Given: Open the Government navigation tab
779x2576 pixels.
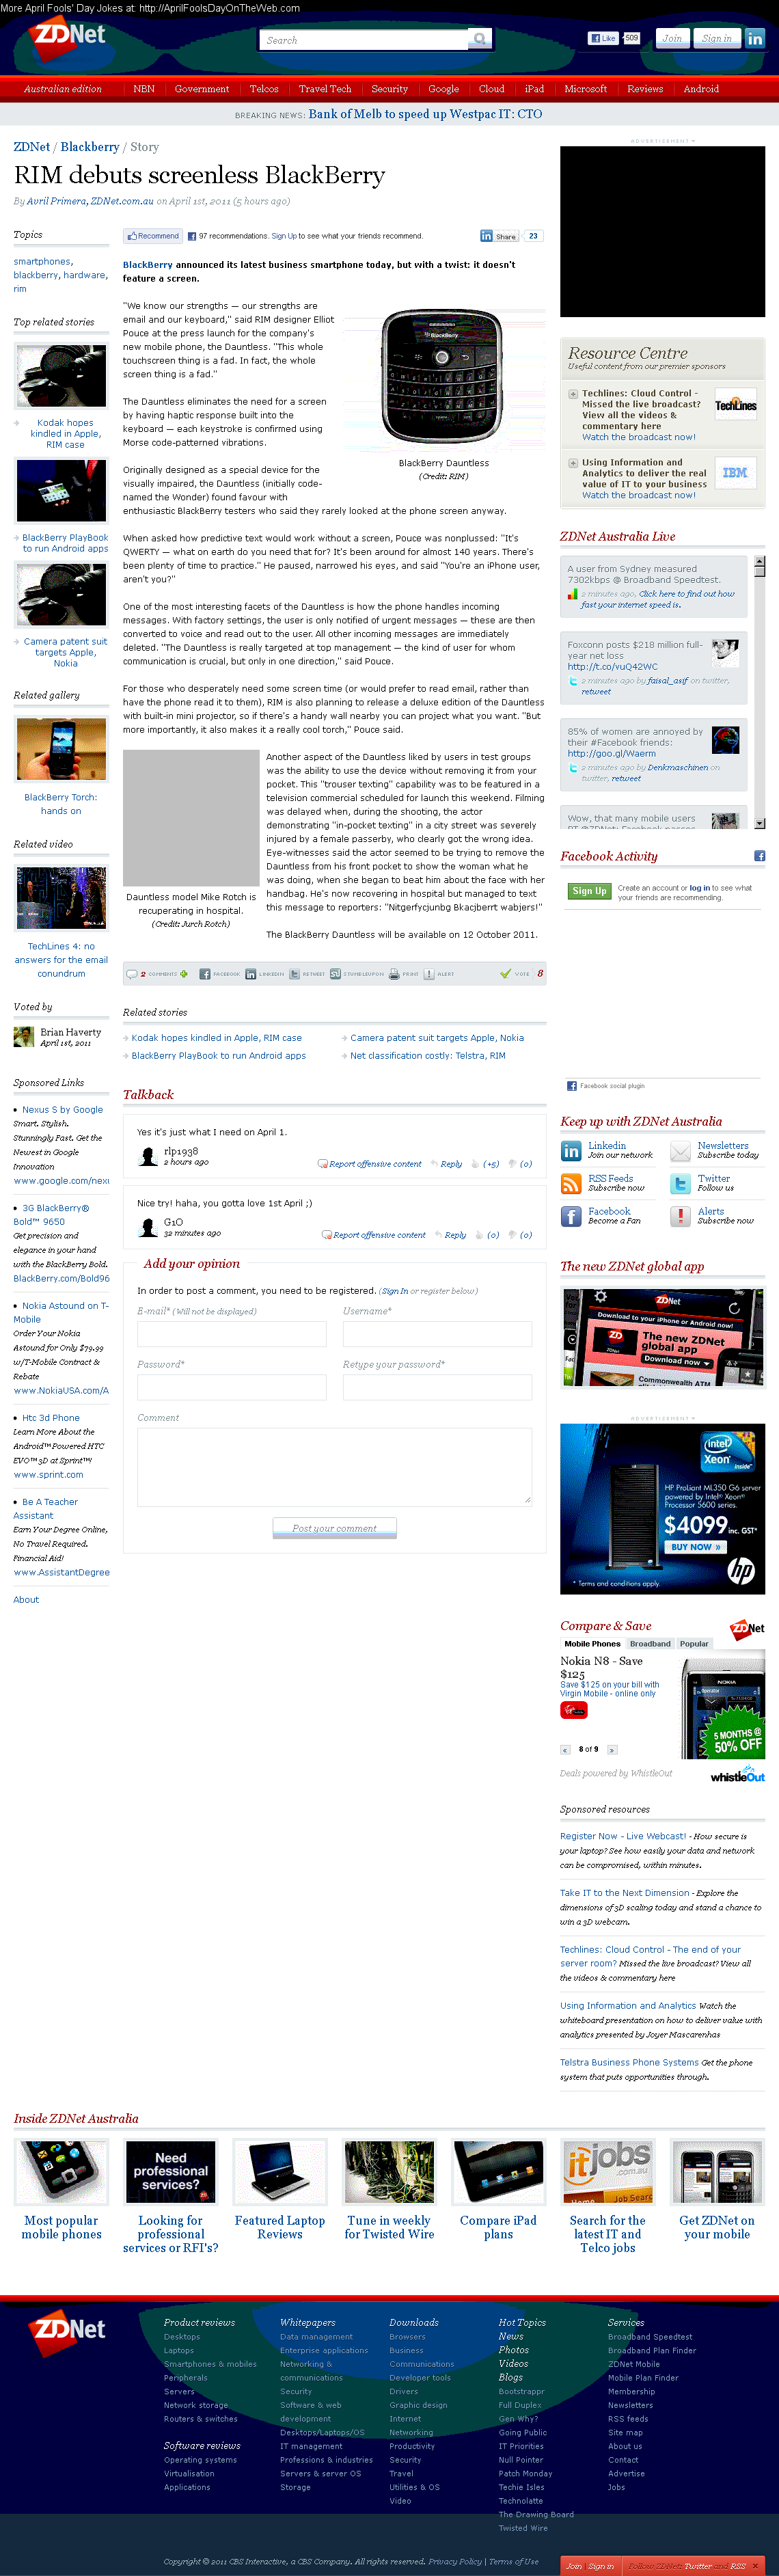Looking at the screenshot, I should pos(202,89).
